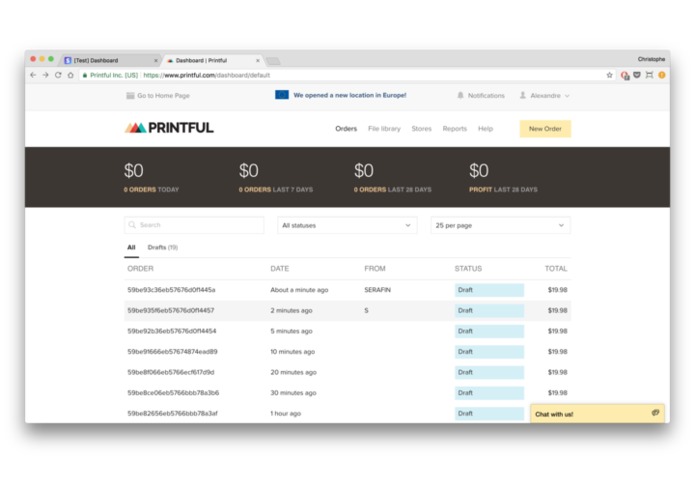Open order 59be8f066eb5766ecf617d9d

point(171,373)
